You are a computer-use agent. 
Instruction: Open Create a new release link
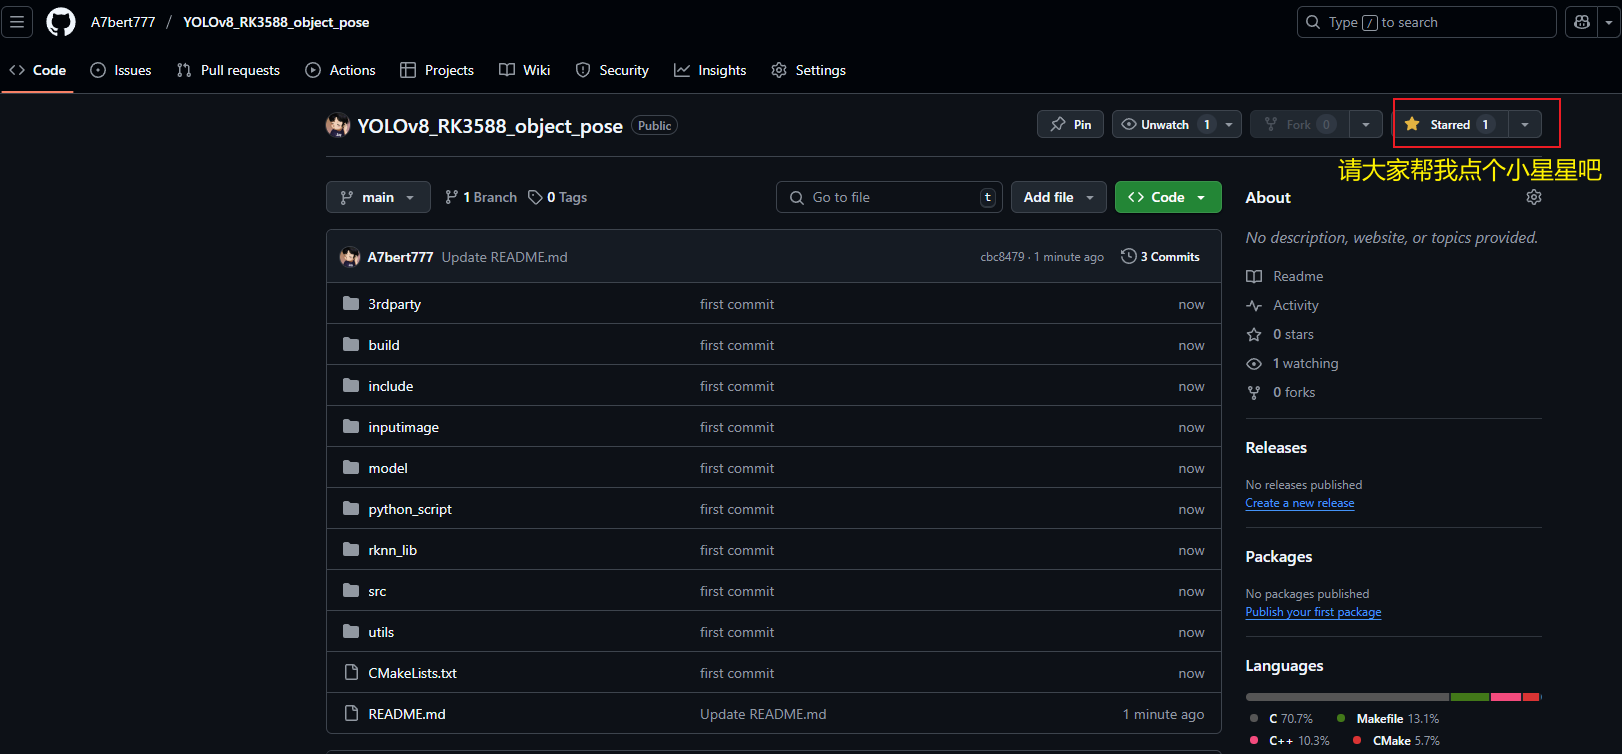tap(1300, 503)
